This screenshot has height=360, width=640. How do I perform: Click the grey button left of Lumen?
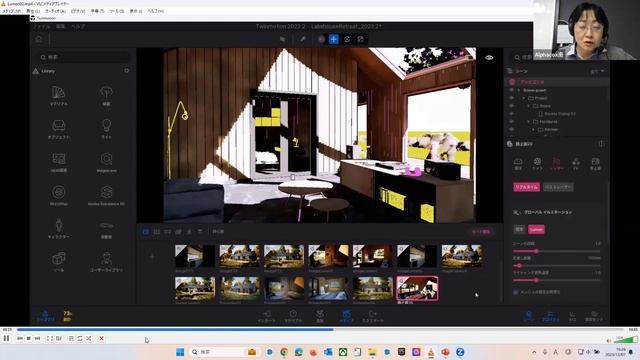tap(519, 229)
